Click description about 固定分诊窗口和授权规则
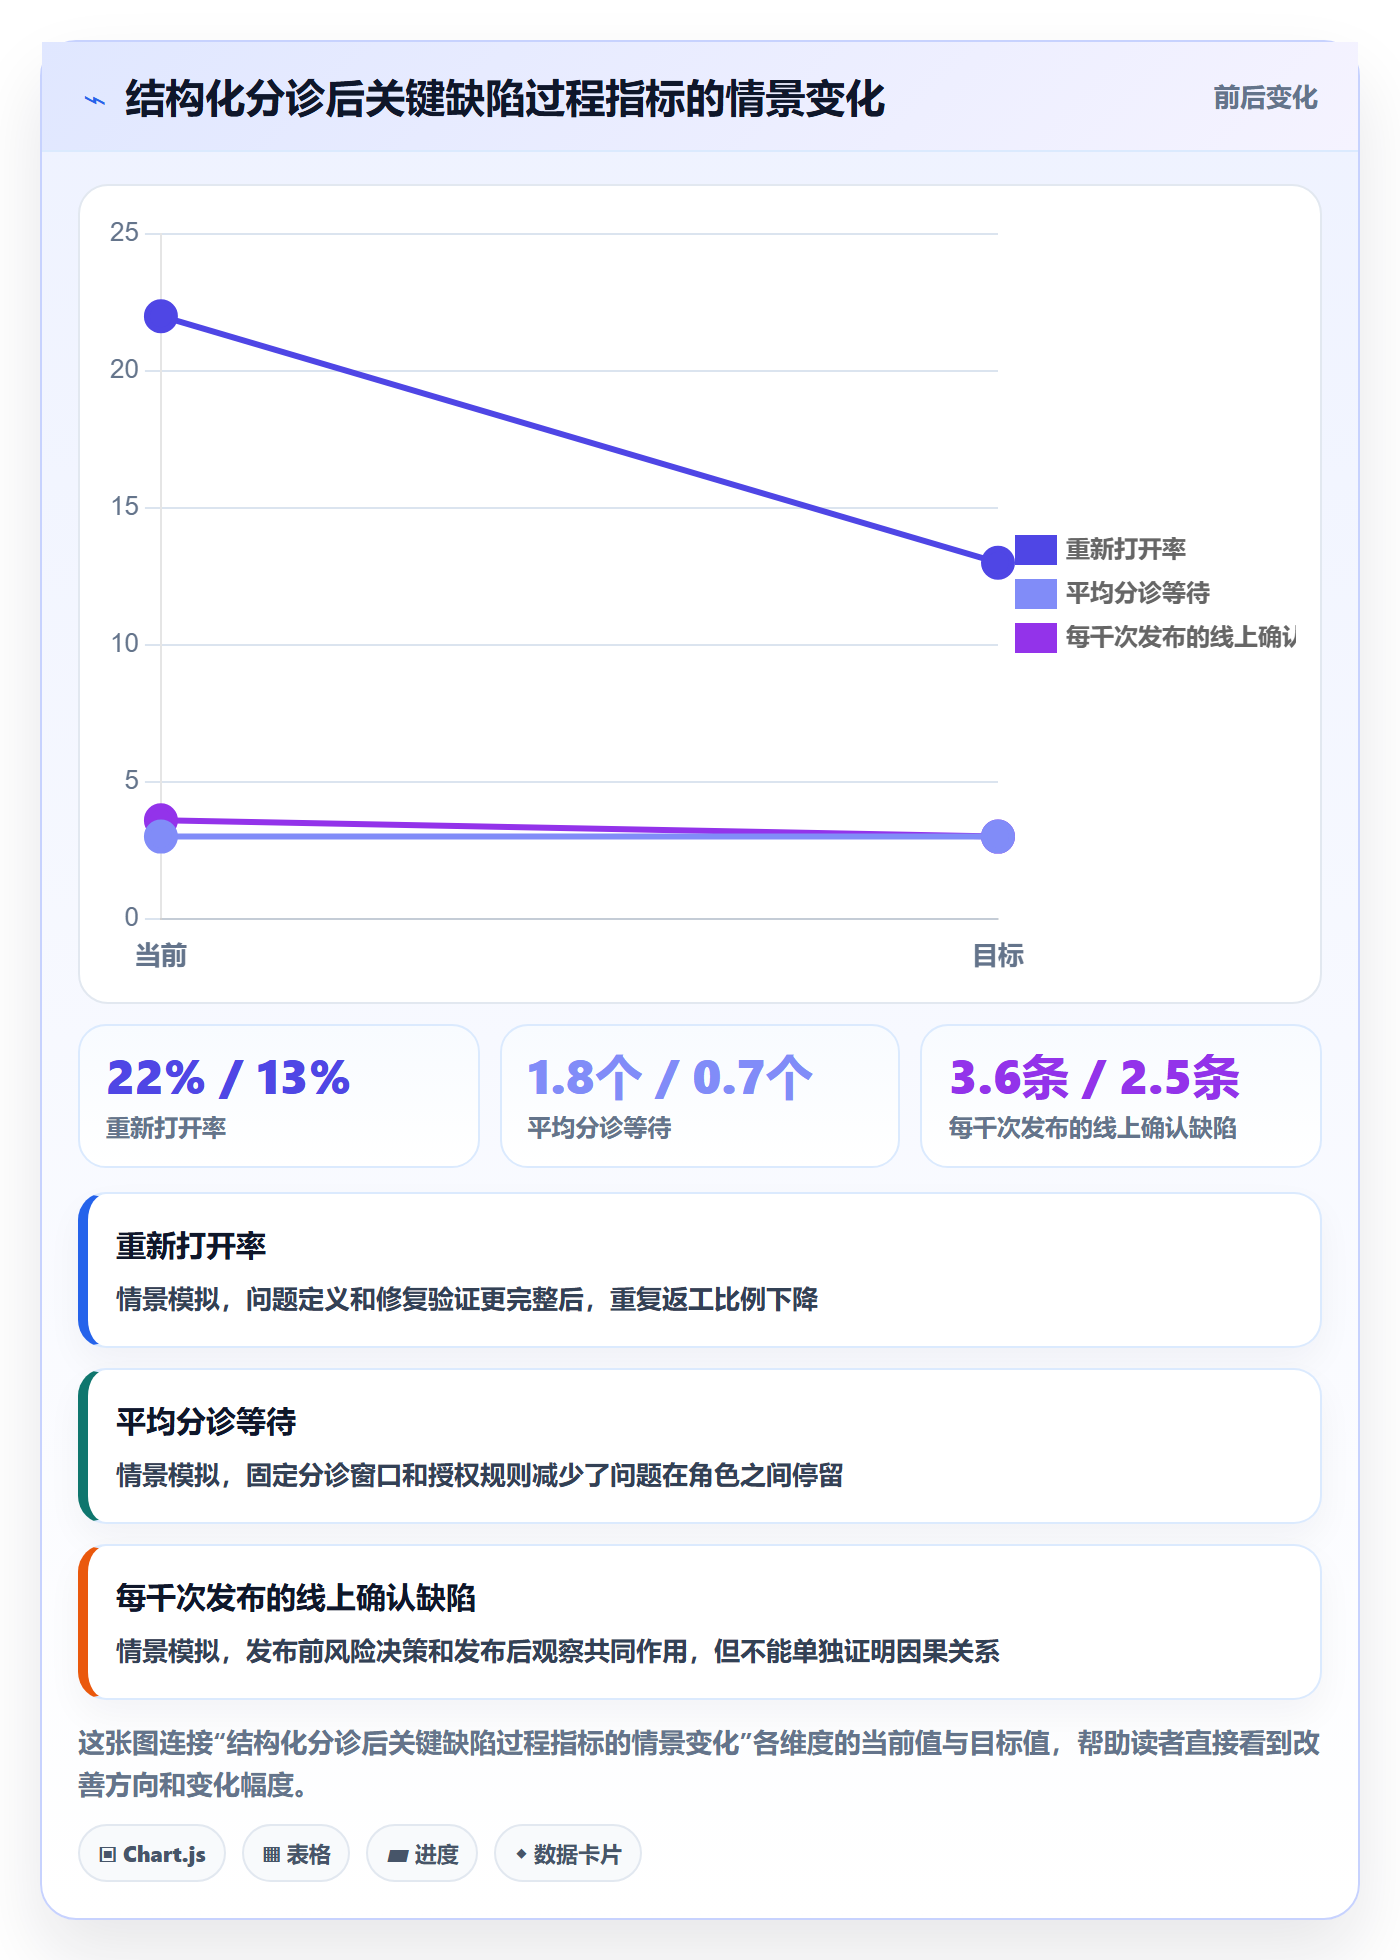Image resolution: width=1400 pixels, height=1960 pixels. click(480, 1475)
